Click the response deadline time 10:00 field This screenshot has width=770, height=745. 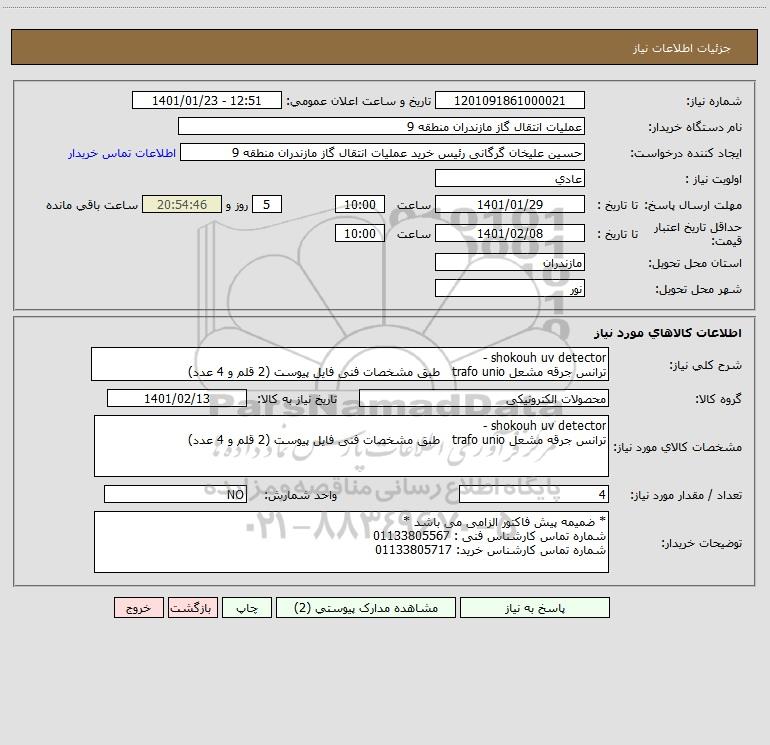pos(359,204)
